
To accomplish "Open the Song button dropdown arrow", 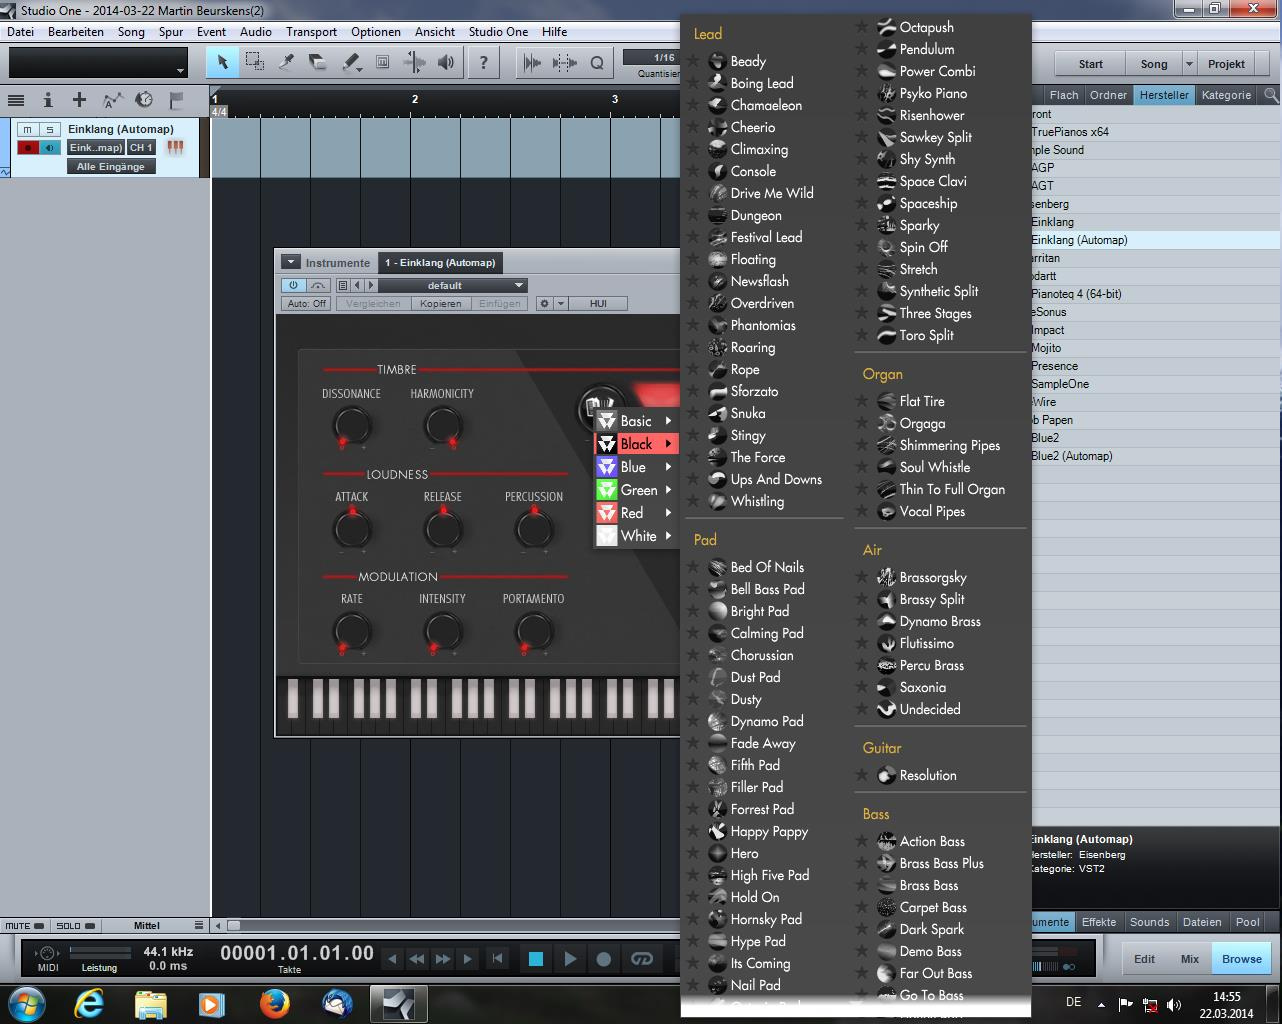I will point(1189,64).
